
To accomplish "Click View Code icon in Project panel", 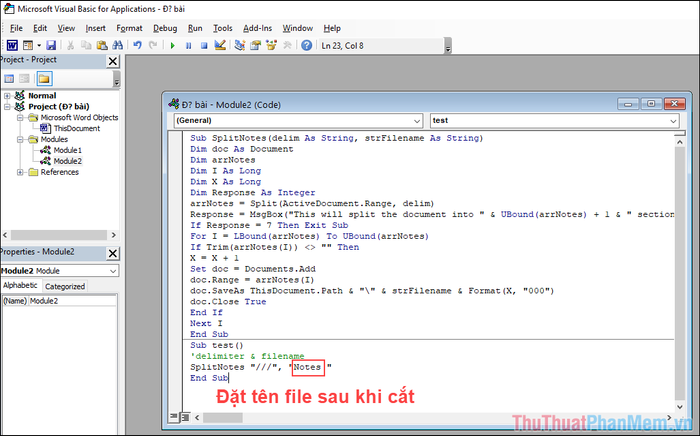I will click(x=9, y=79).
